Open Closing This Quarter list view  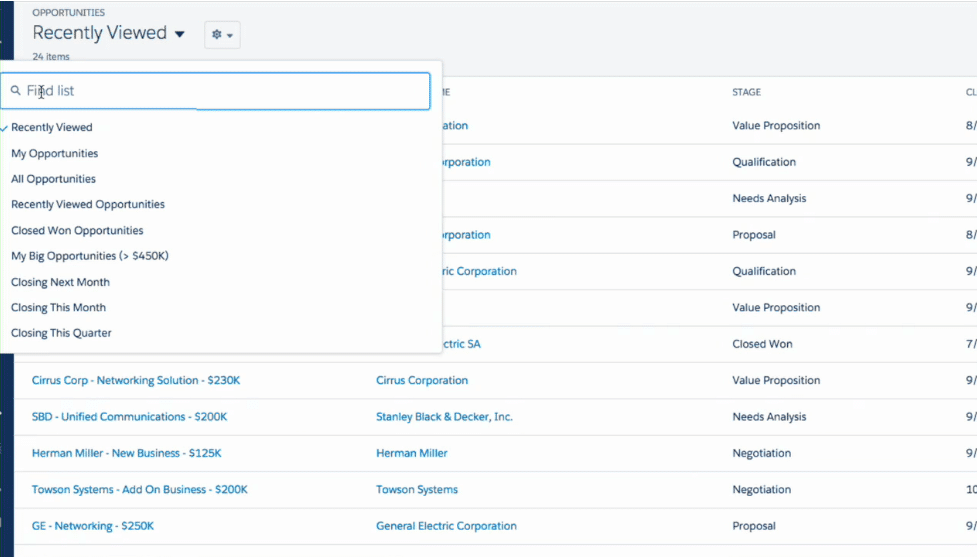click(x=62, y=333)
